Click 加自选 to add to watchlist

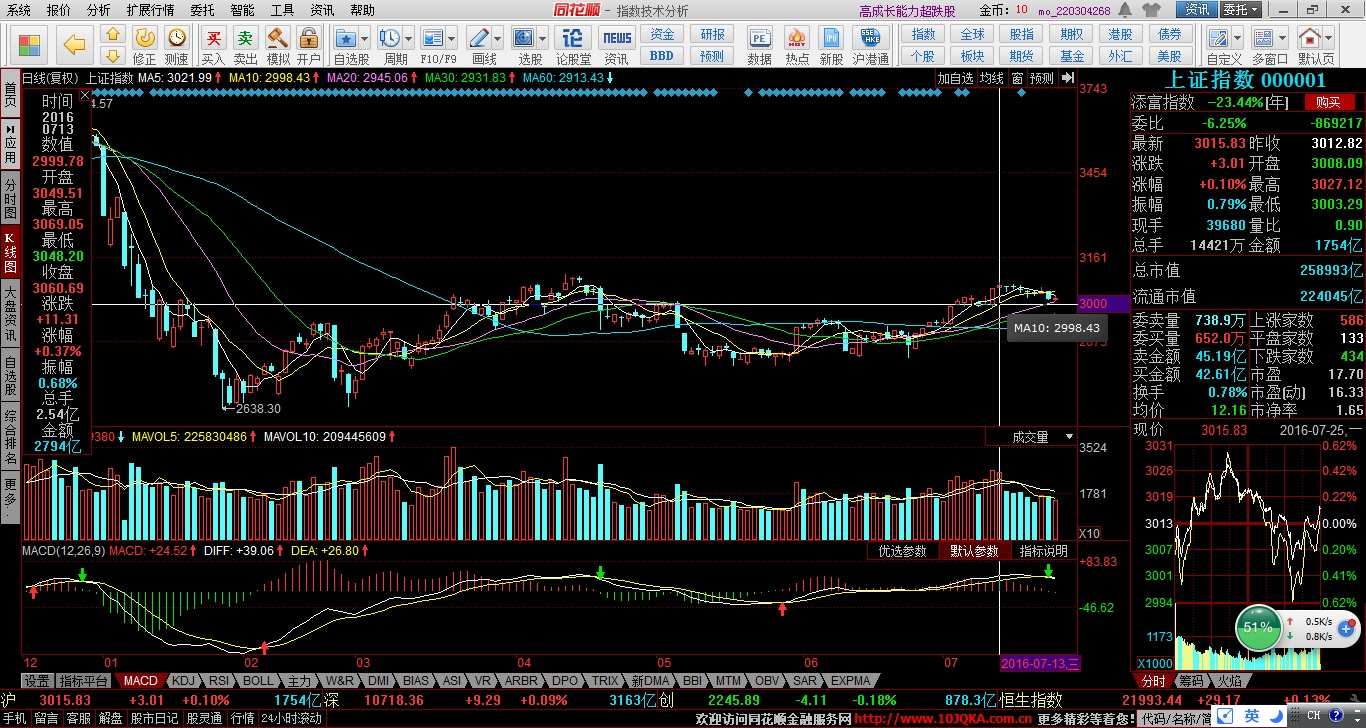tap(954, 78)
